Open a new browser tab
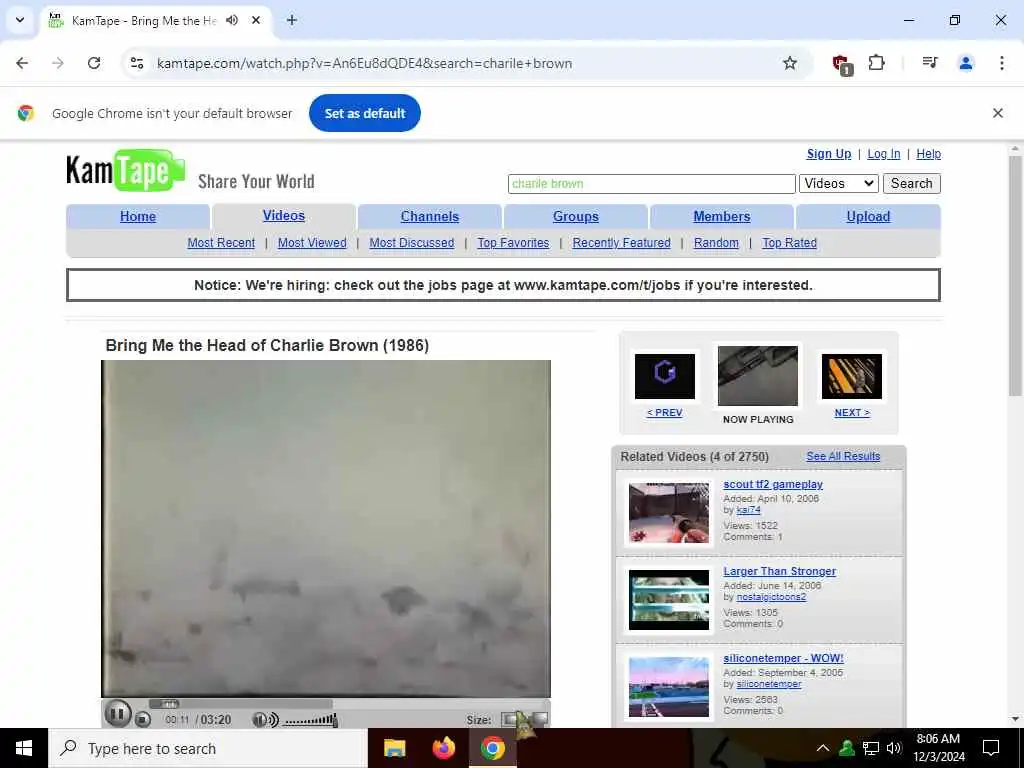This screenshot has height=768, width=1024. tap(292, 20)
